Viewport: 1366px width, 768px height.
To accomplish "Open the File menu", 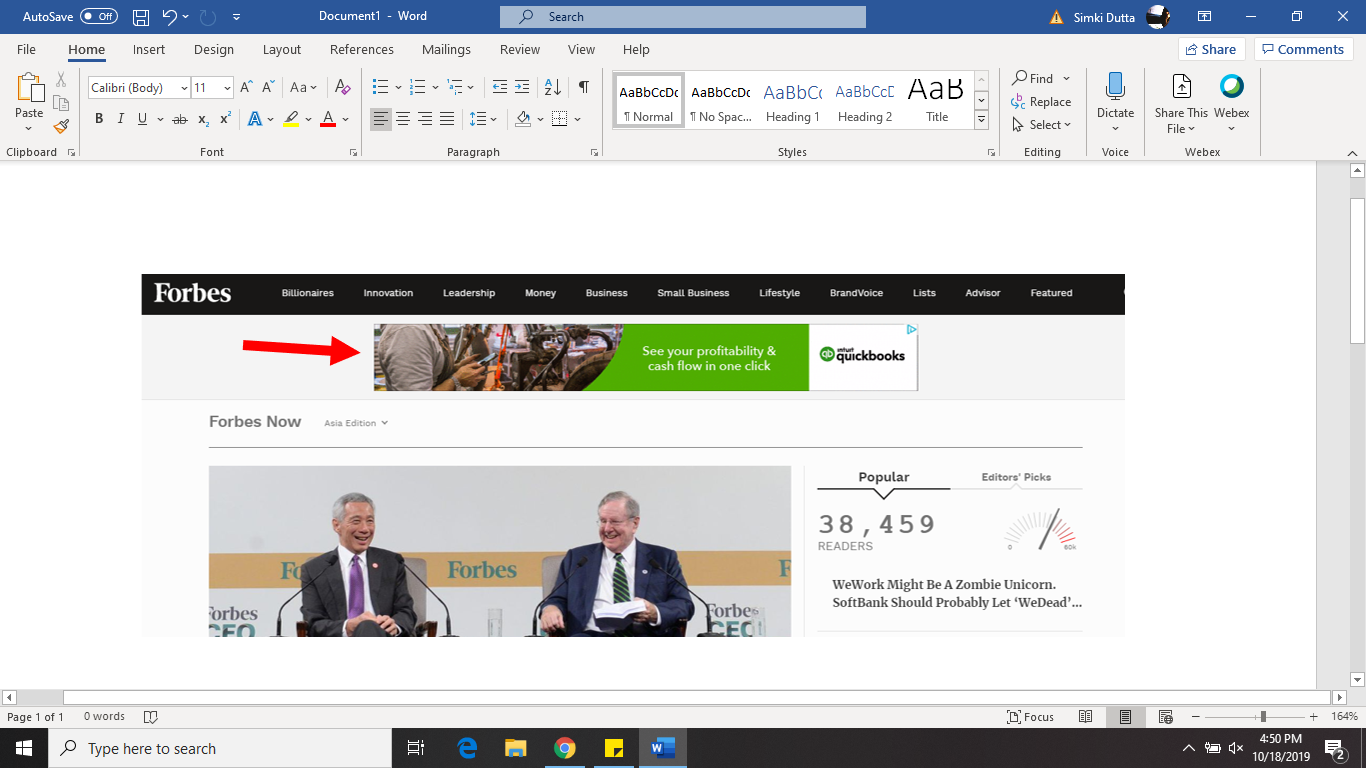I will point(26,49).
